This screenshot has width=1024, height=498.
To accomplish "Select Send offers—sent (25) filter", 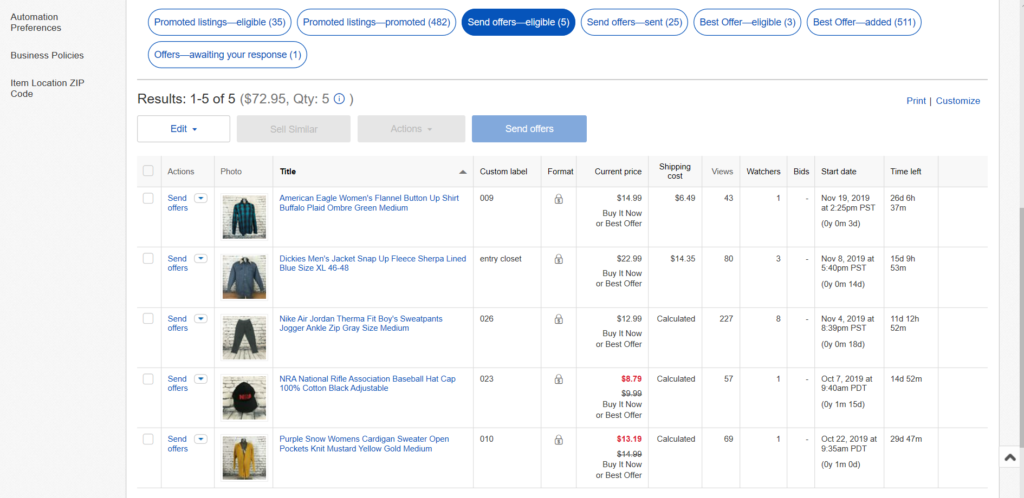I will [x=634, y=22].
